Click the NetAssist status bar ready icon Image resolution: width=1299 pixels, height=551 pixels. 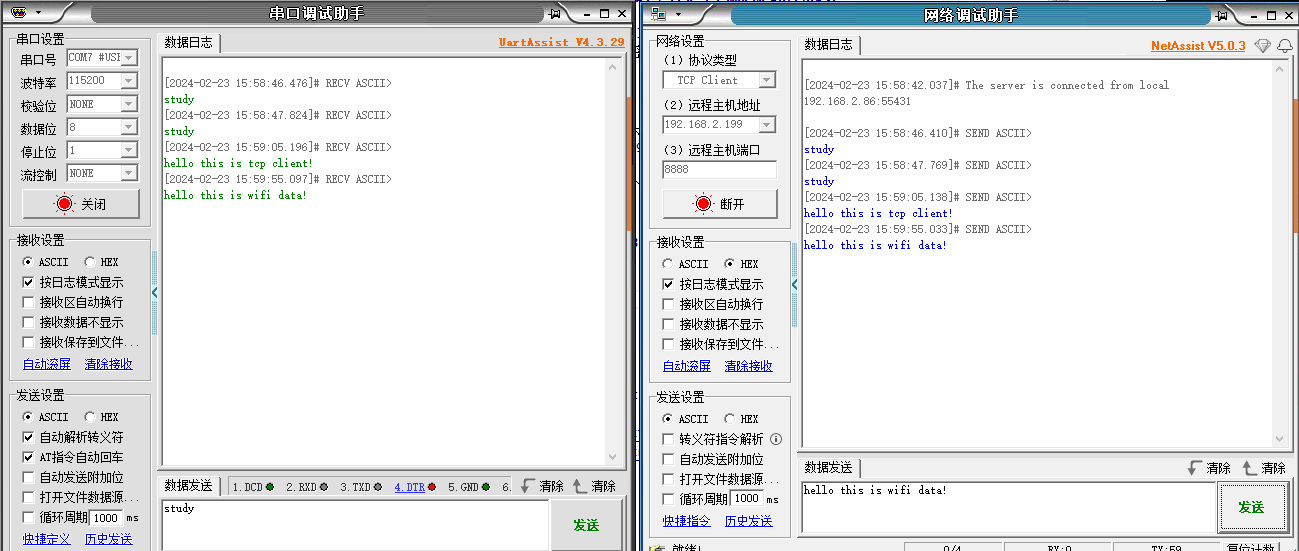point(658,547)
